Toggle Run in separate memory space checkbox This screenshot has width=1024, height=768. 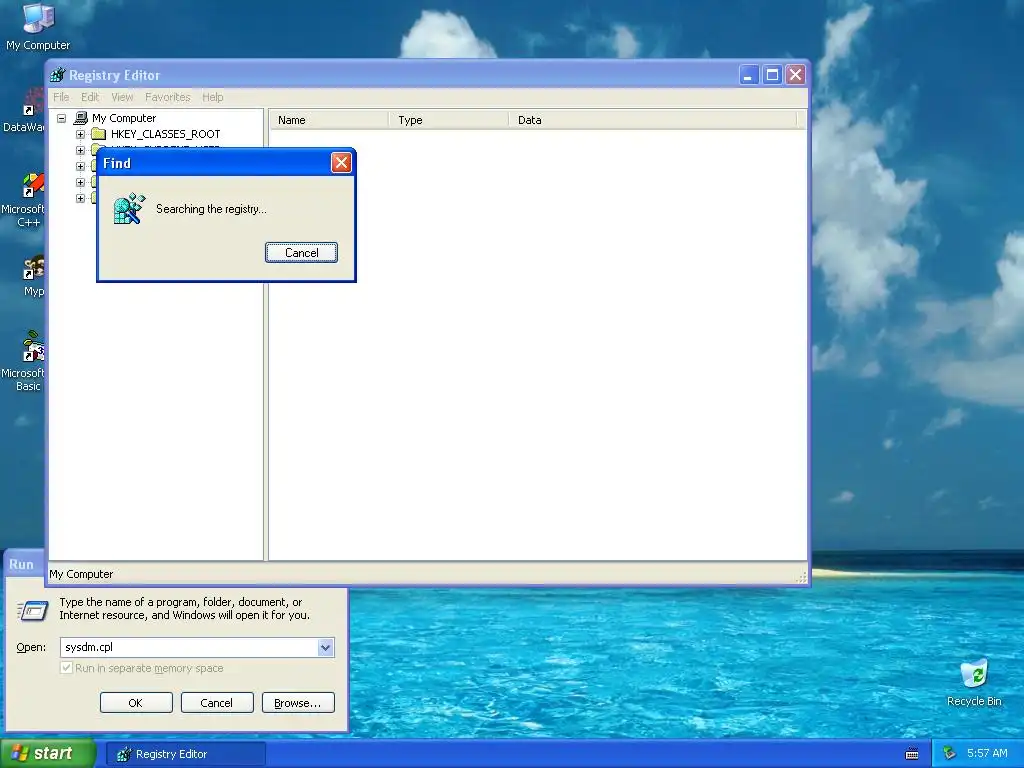point(66,668)
